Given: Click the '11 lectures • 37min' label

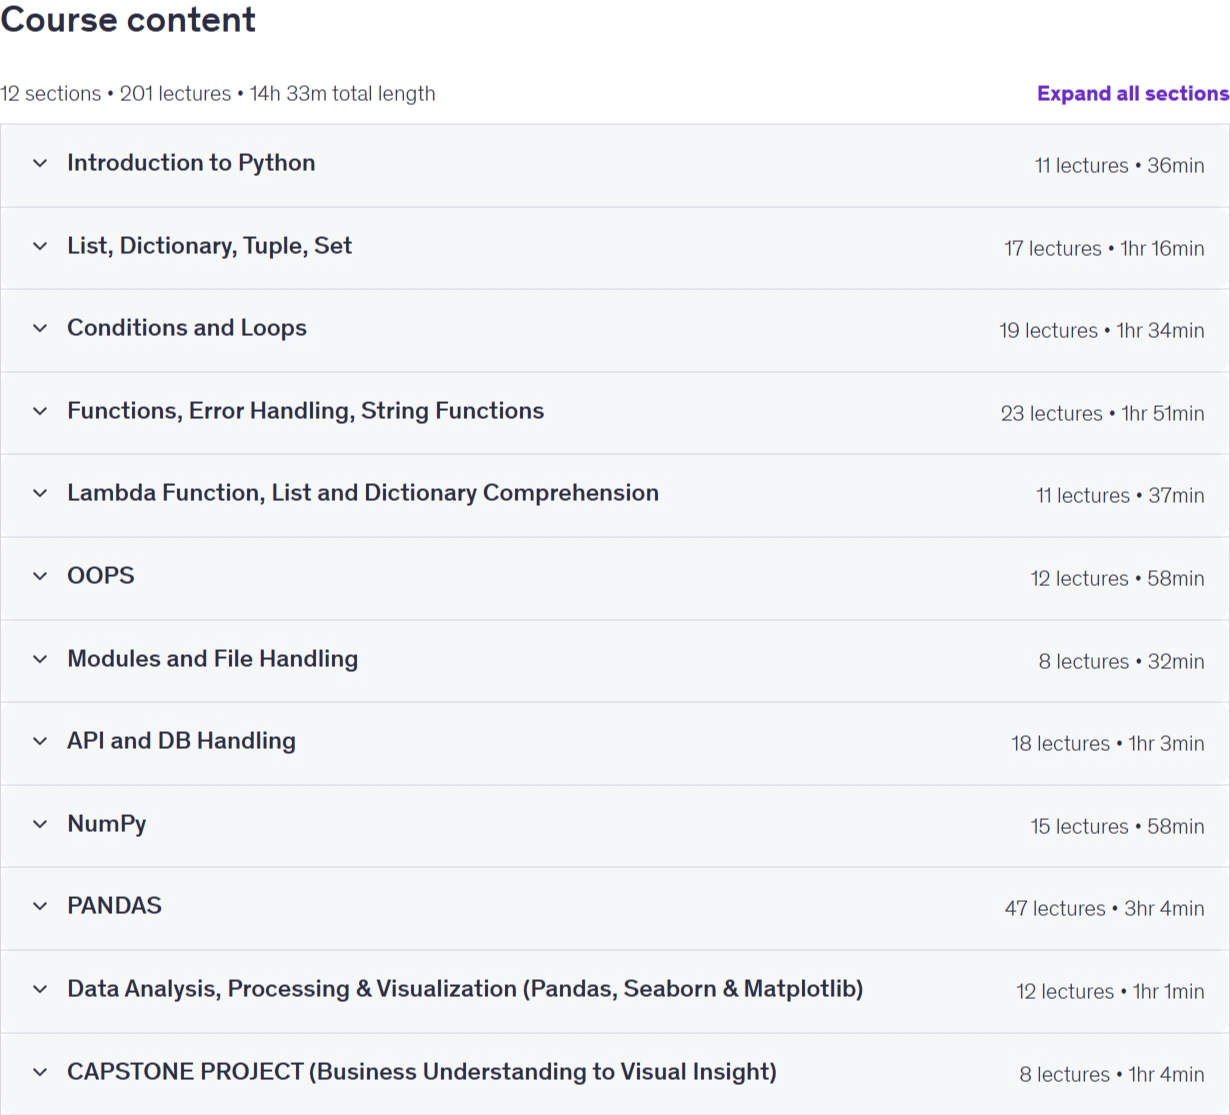Looking at the screenshot, I should point(1120,496).
